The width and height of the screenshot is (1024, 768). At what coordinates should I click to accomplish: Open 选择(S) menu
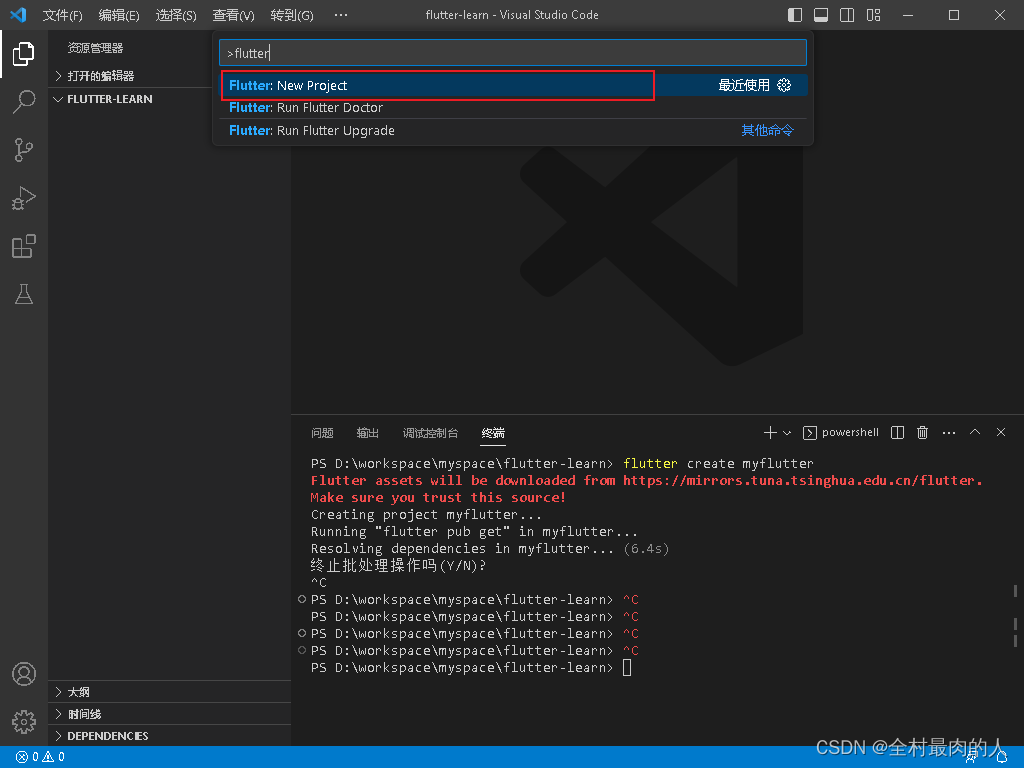(x=176, y=15)
